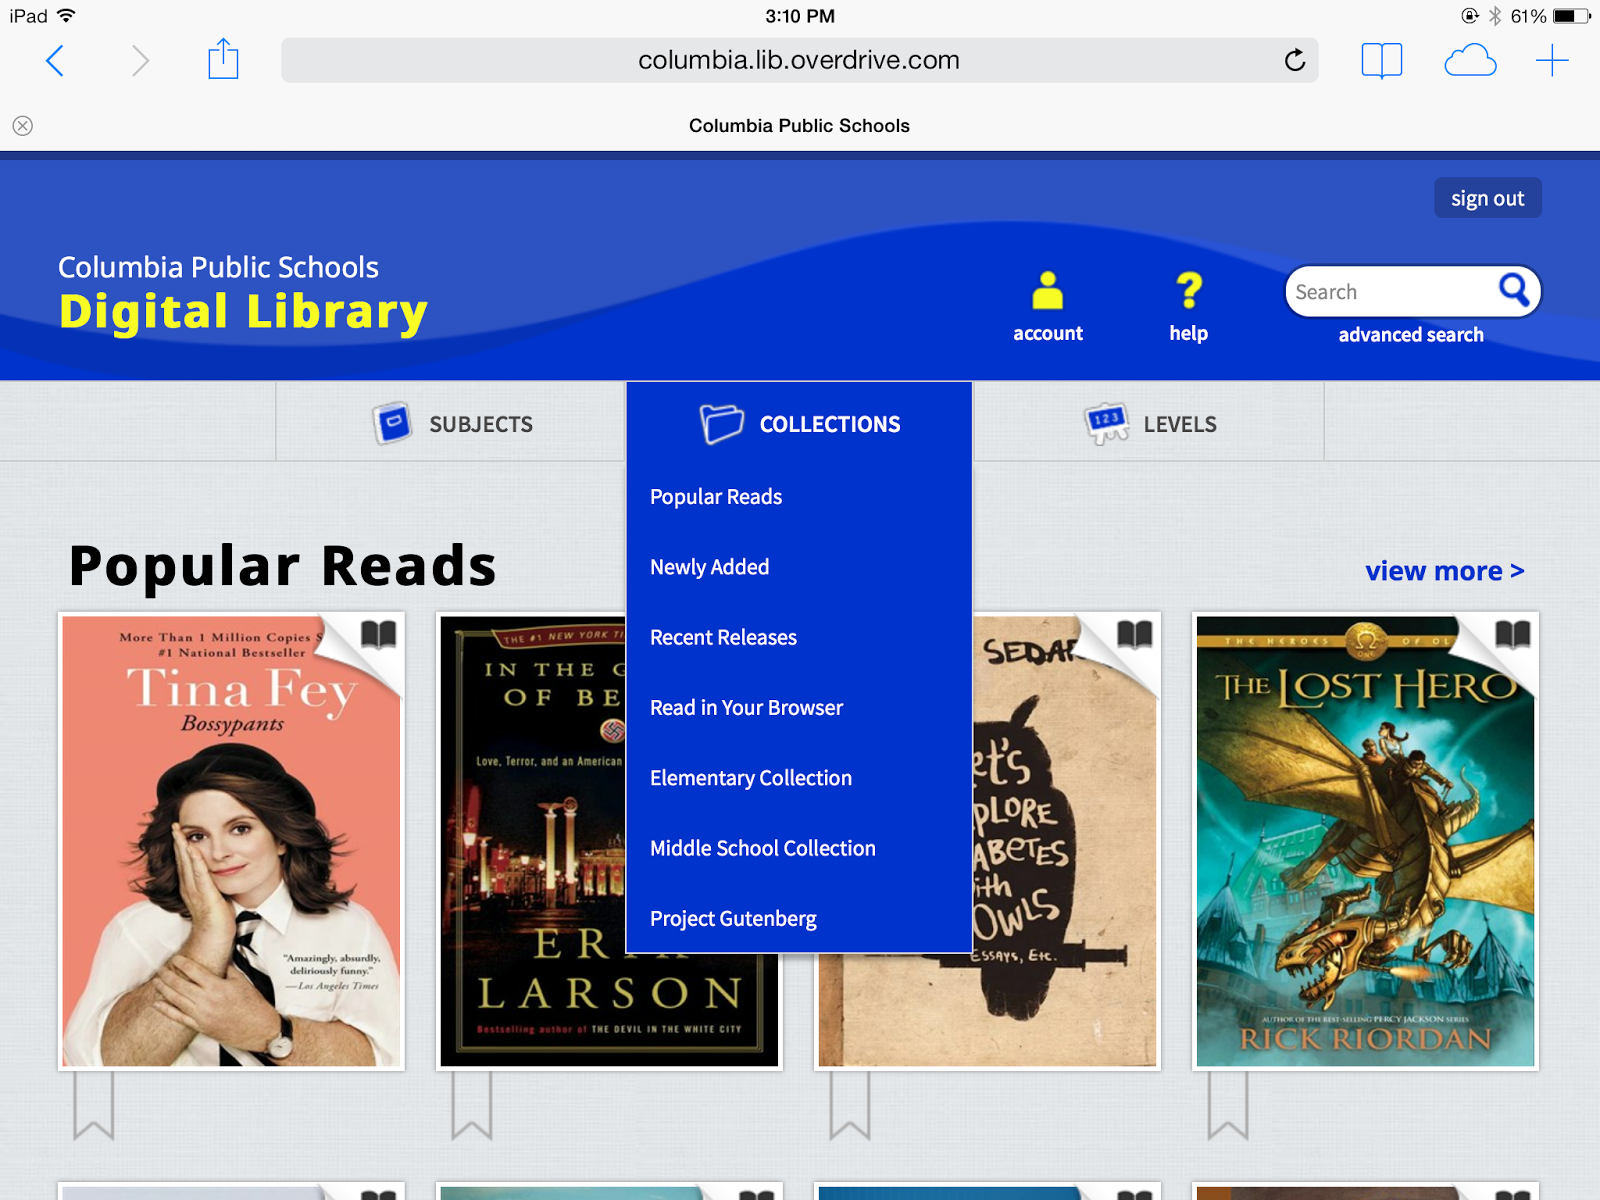Focus the Search input field
Viewport: 1600px width, 1200px height.
click(1391, 291)
